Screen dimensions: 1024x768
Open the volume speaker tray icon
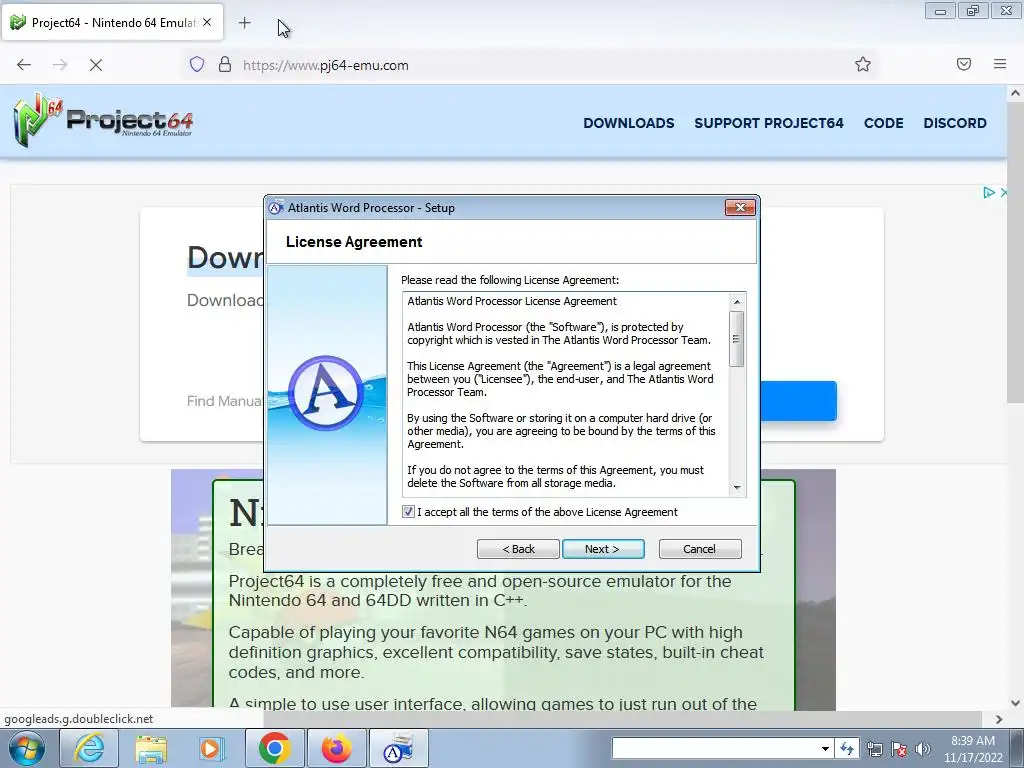click(922, 749)
